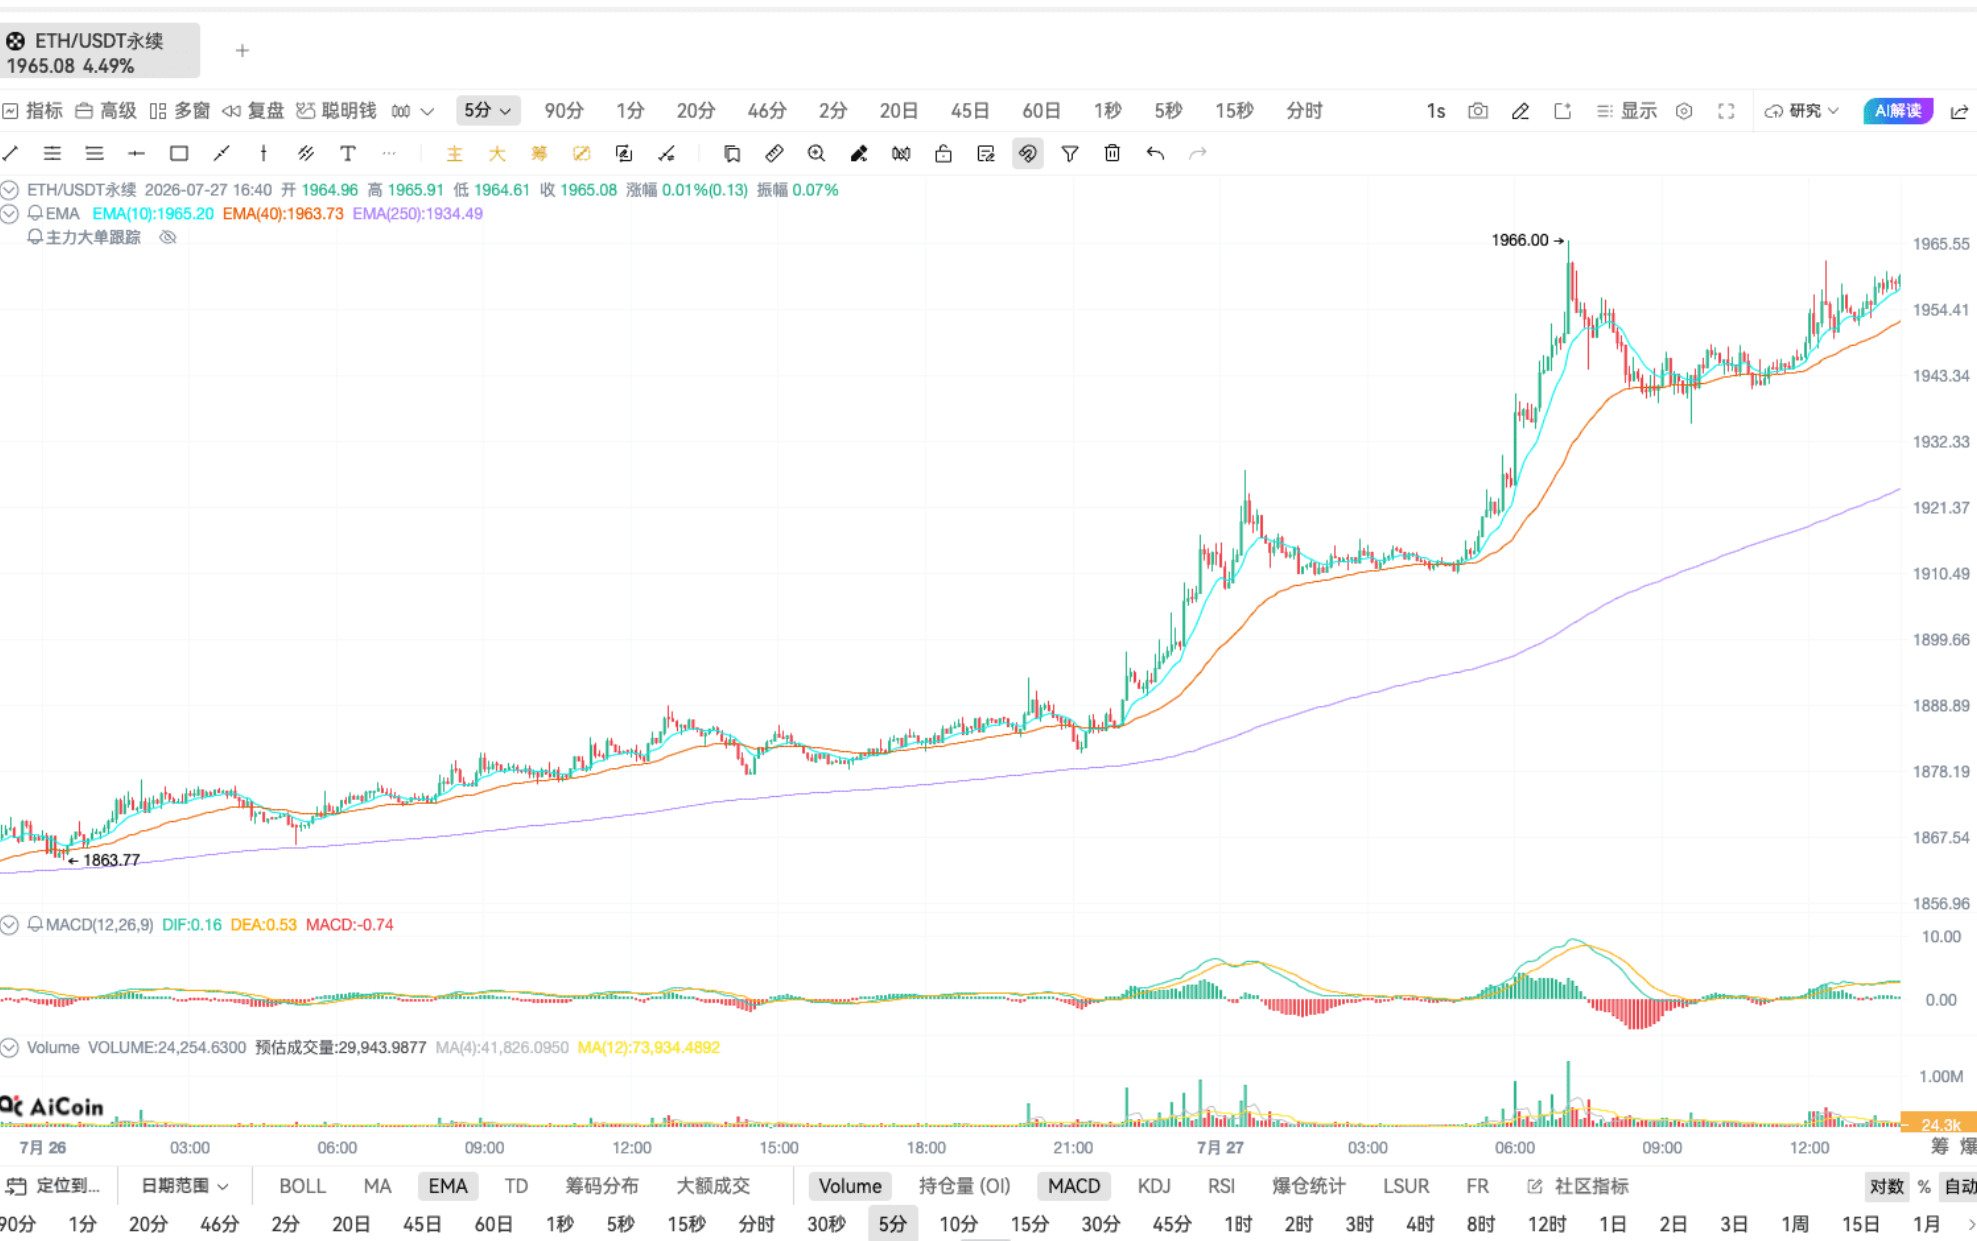
Task: Toggle 对数 logarithmic scale
Action: click(x=1886, y=1186)
